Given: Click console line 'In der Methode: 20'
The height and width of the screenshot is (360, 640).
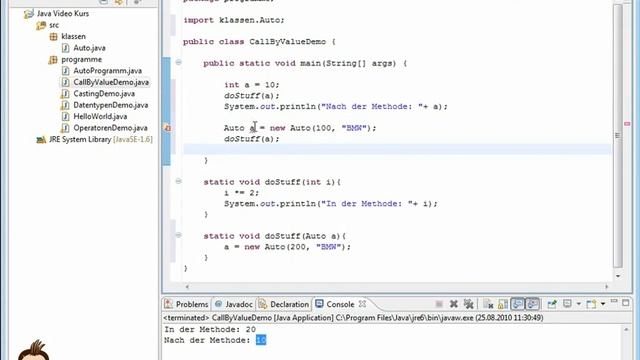Looking at the screenshot, I should (210, 329).
